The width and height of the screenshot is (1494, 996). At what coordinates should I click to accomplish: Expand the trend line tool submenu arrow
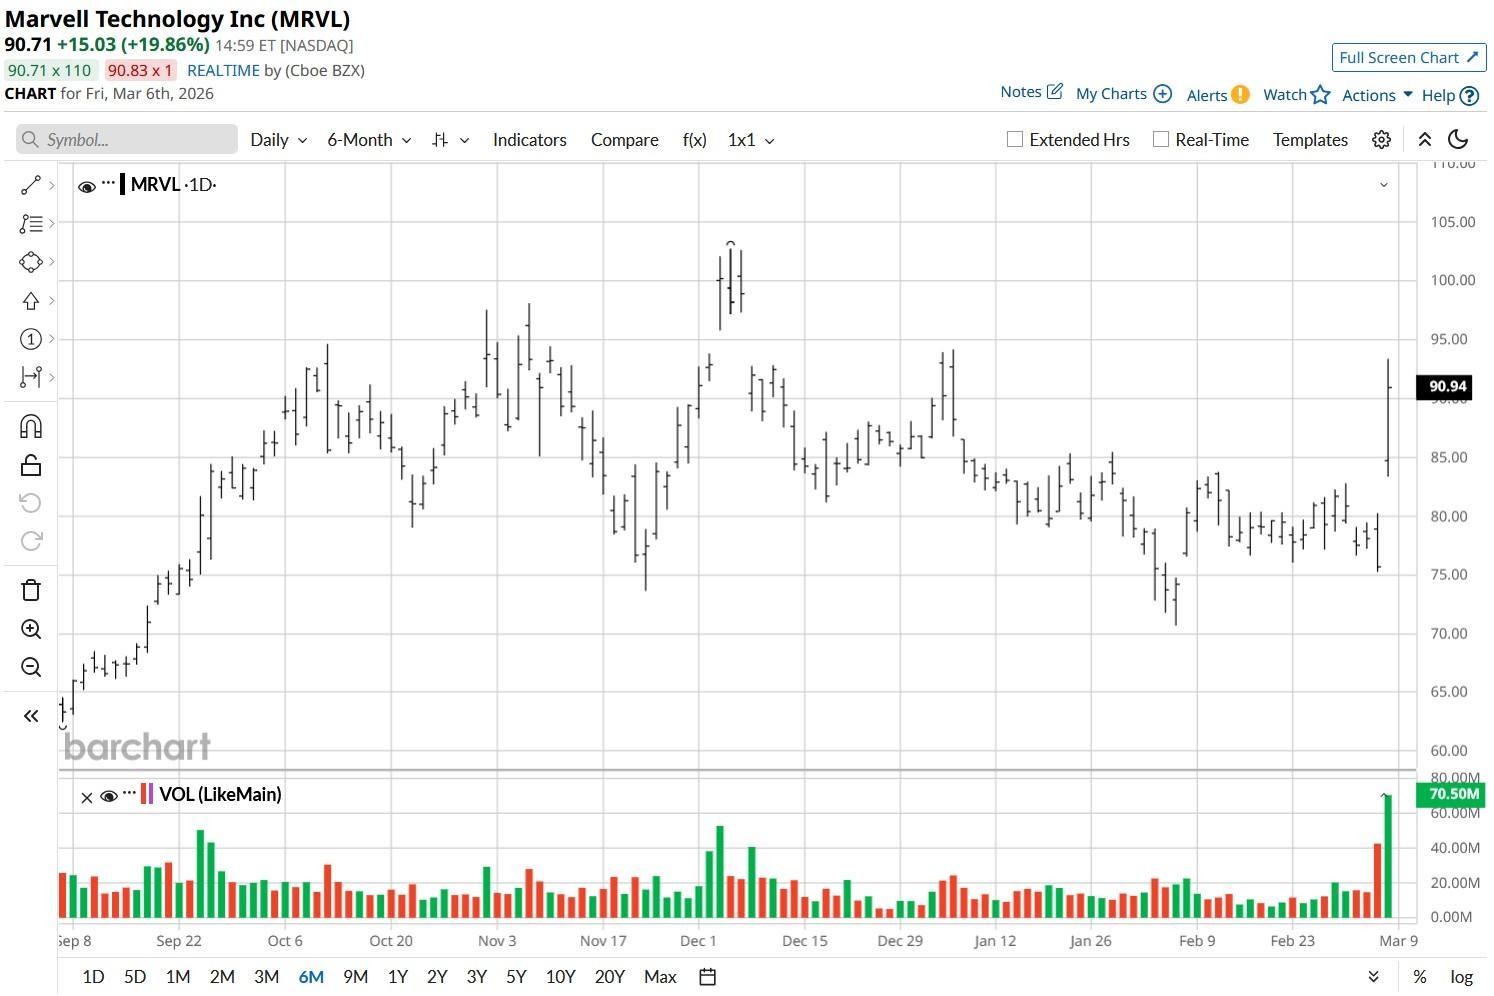(51, 185)
